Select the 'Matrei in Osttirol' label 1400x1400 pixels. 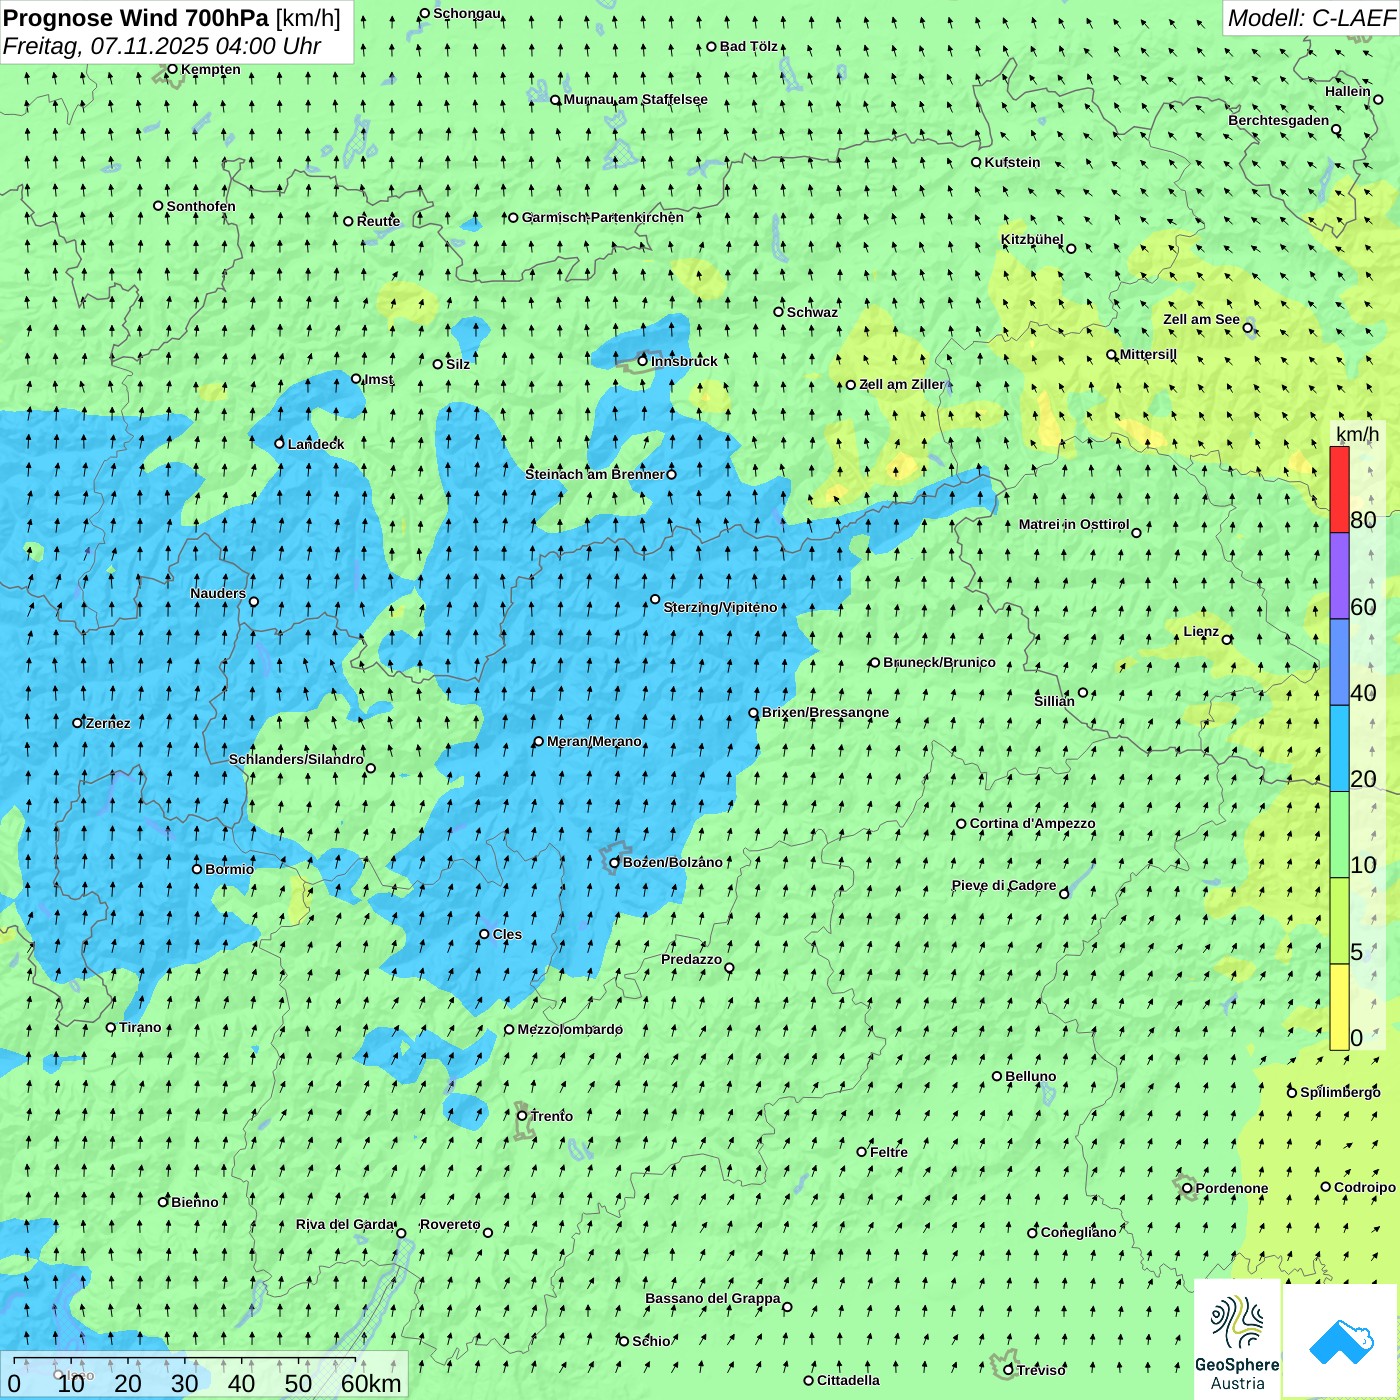1074,524
